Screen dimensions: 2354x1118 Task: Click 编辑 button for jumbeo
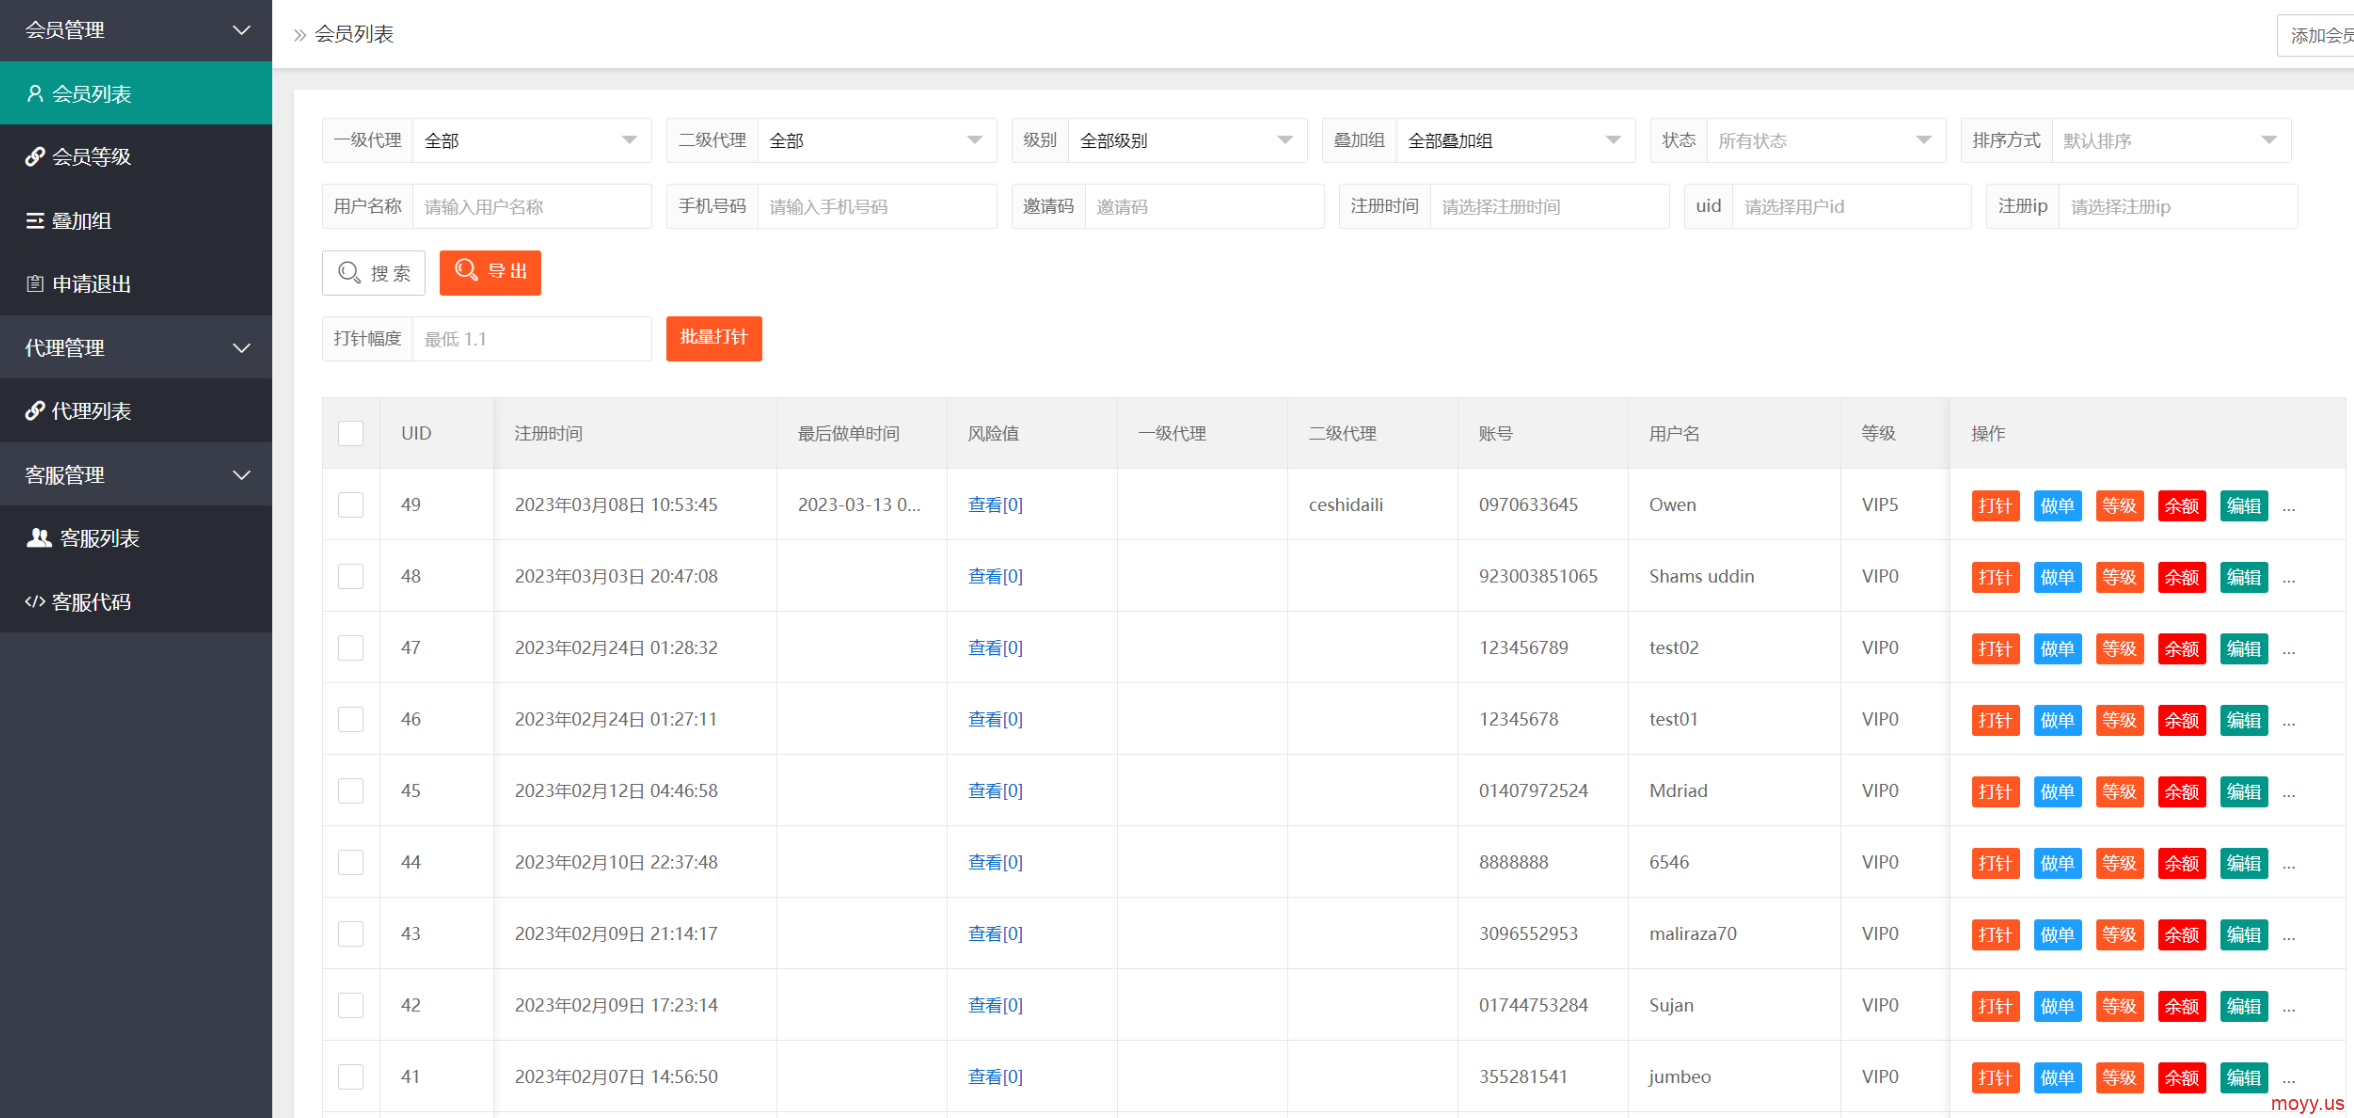[x=2243, y=1078]
